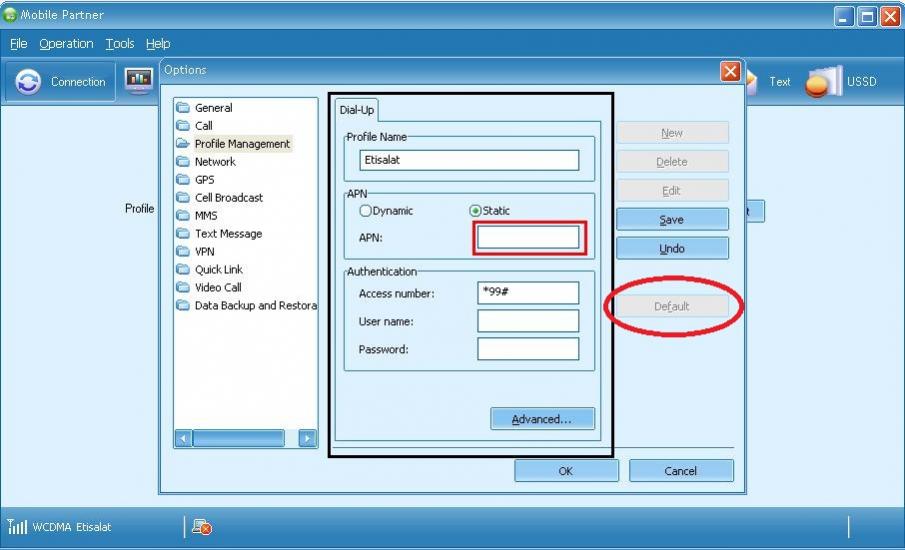Image resolution: width=905 pixels, height=550 pixels.
Task: Open the File menu
Action: pyautogui.click(x=18, y=44)
